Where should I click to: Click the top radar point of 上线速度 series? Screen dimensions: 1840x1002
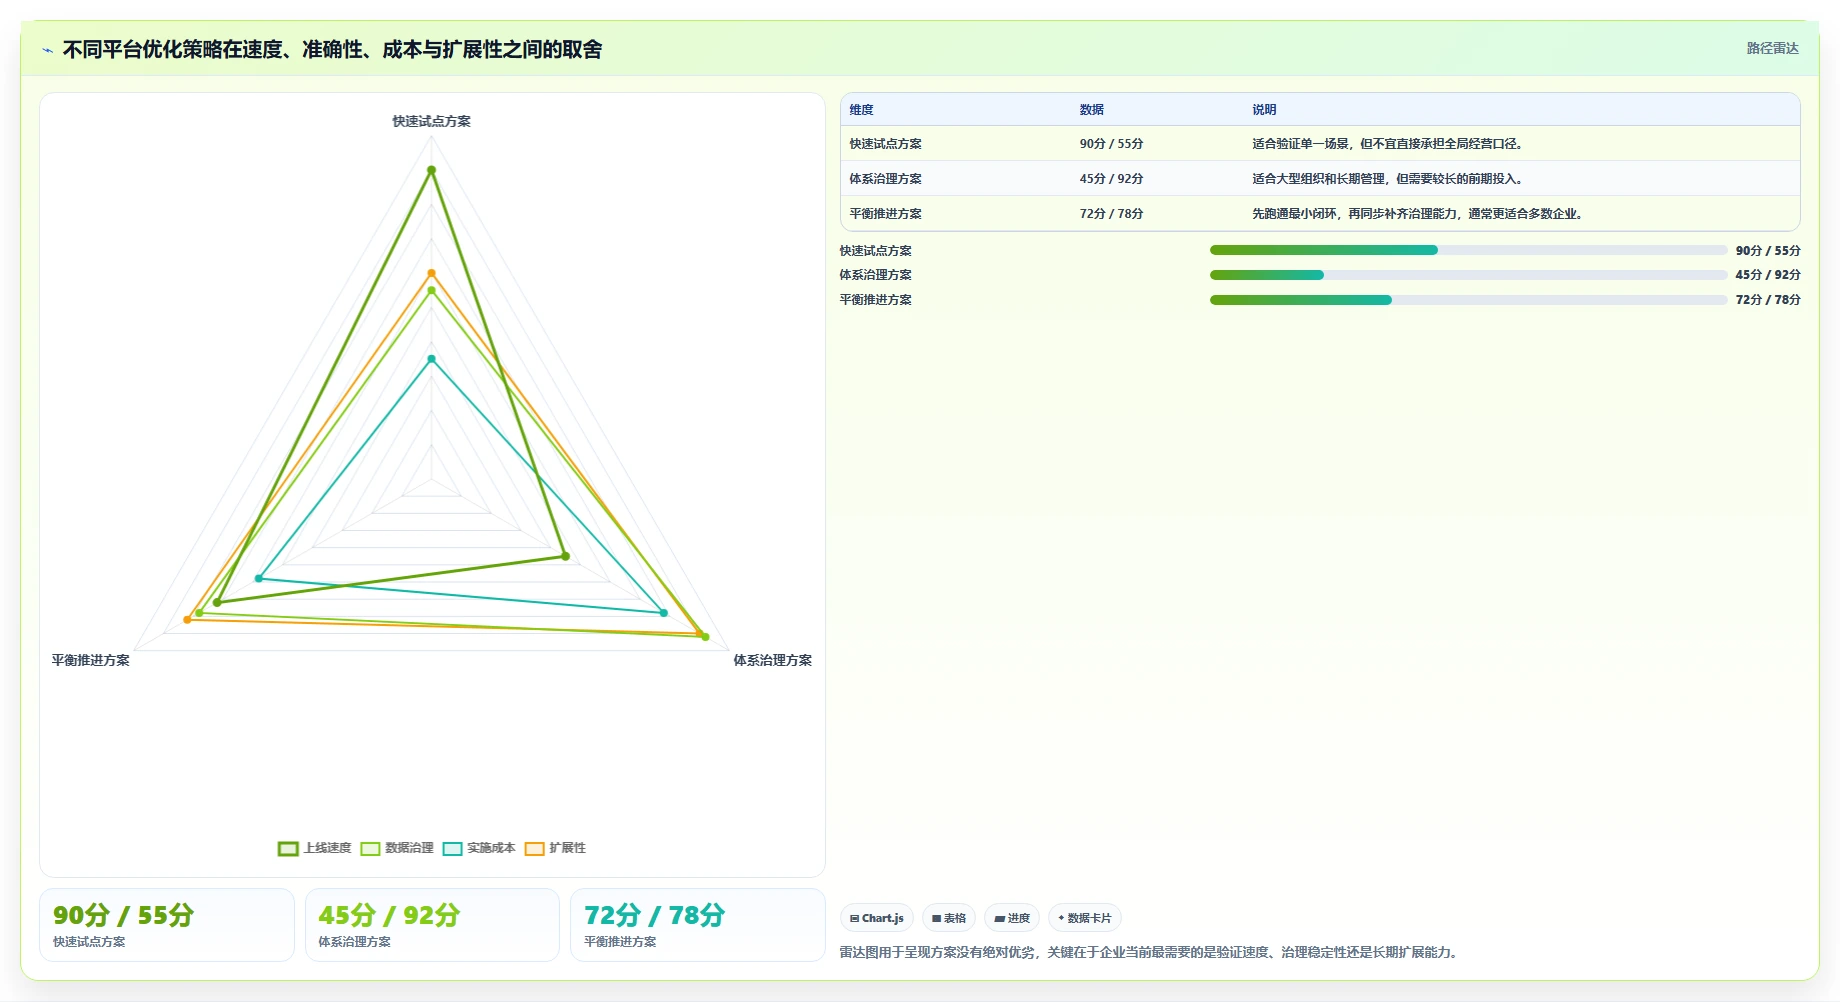(x=432, y=170)
